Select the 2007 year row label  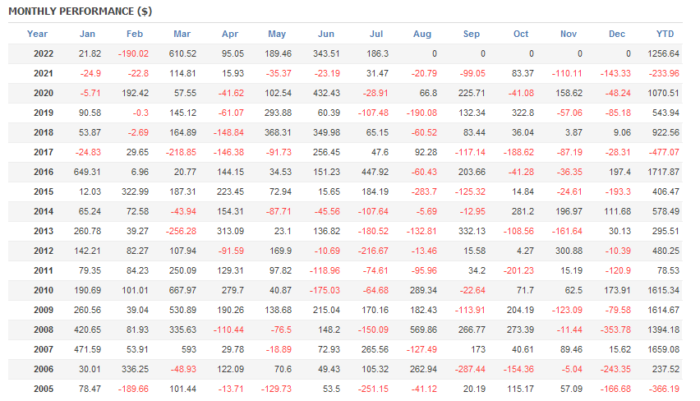point(43,349)
